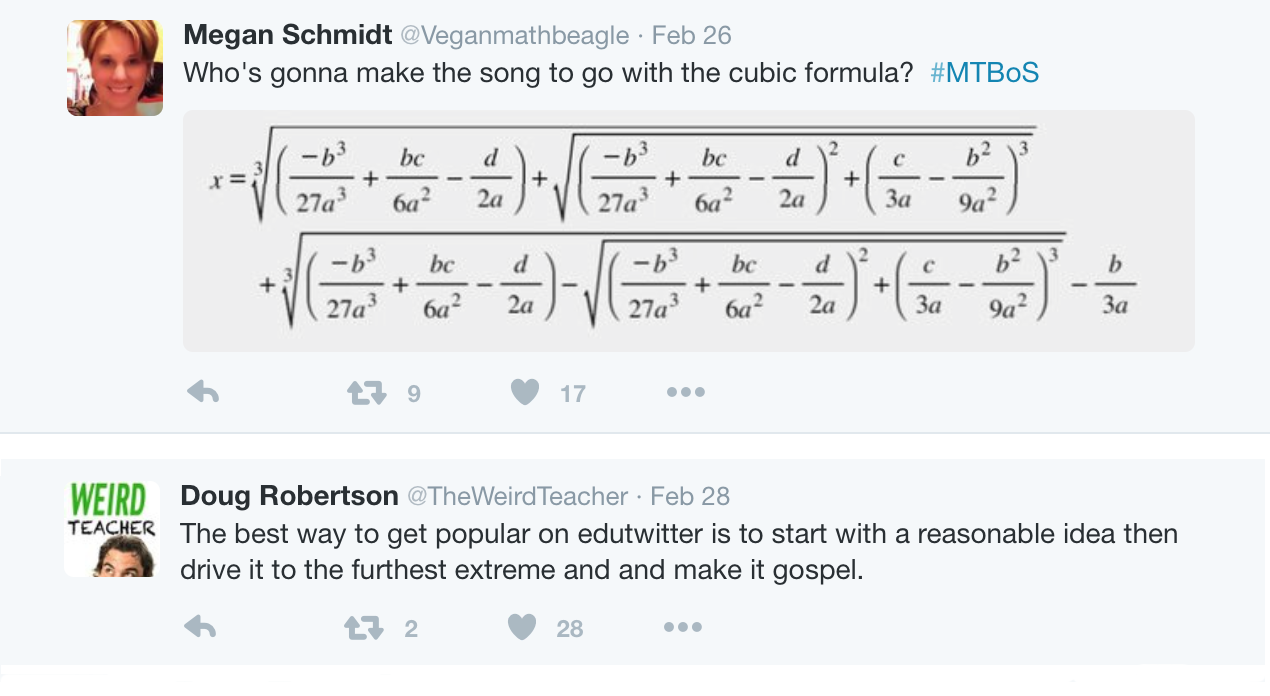Open the Feb 26 tweet timestamp
1270x696 pixels.
691,36
